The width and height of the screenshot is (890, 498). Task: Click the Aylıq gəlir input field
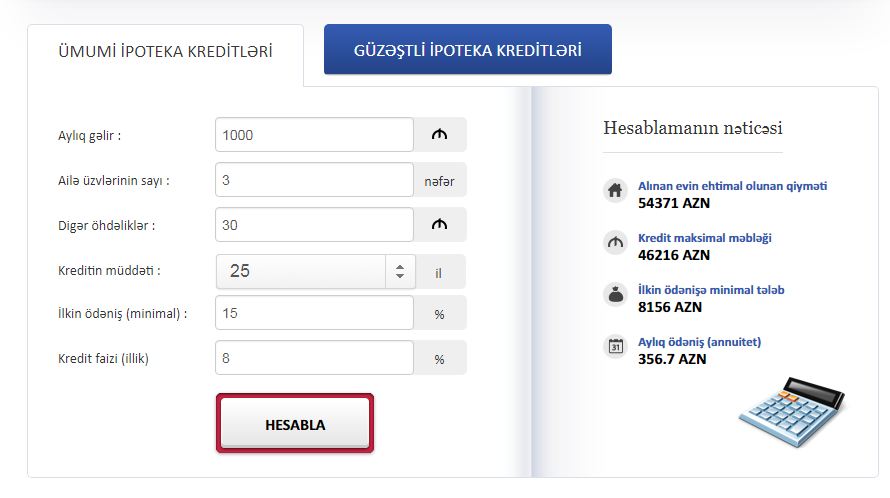coord(314,135)
